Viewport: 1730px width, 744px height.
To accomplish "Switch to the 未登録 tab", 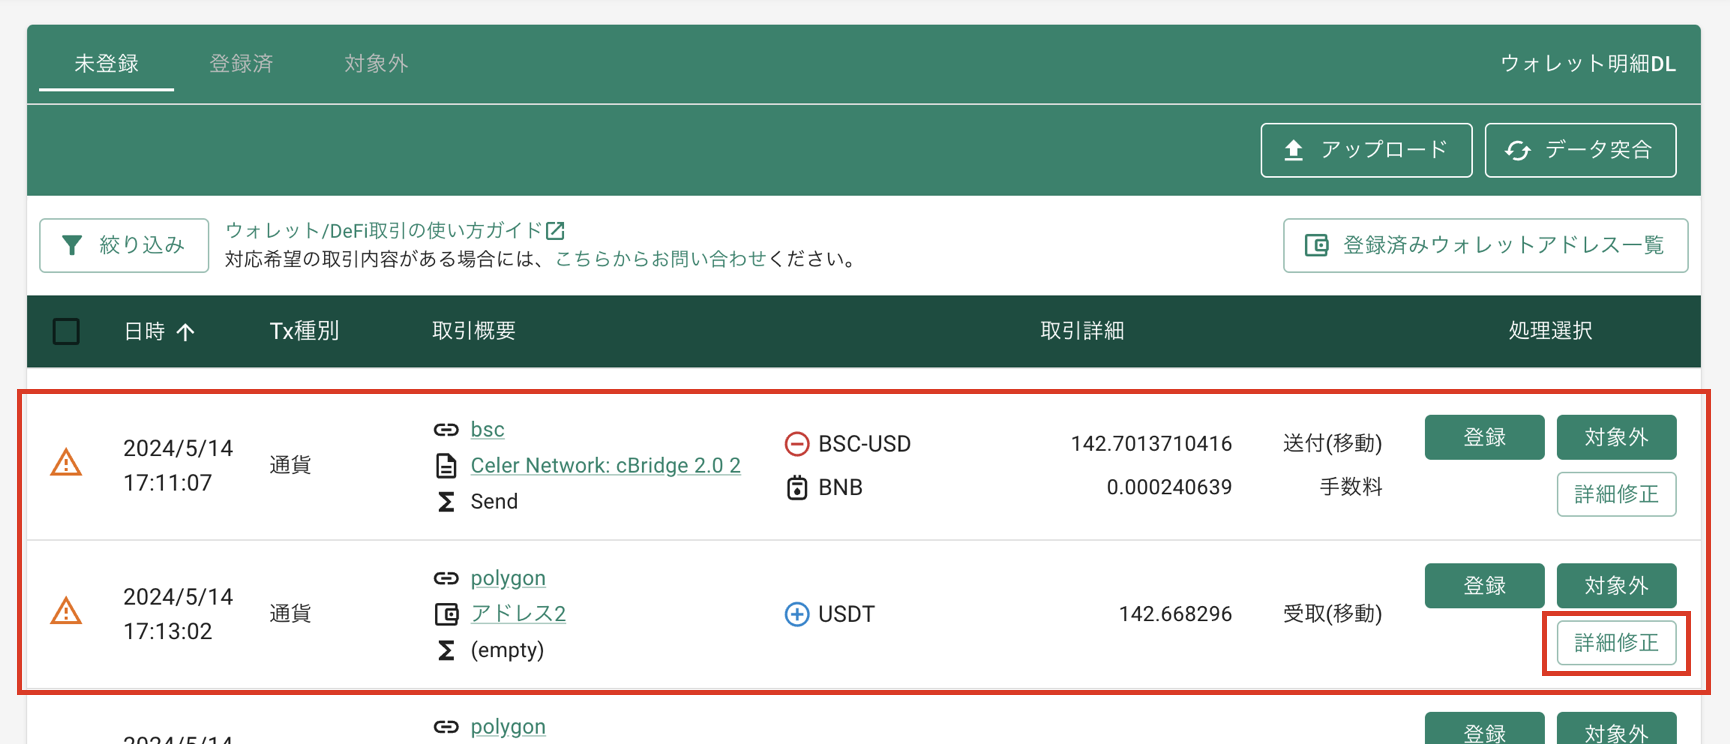I will [x=106, y=64].
